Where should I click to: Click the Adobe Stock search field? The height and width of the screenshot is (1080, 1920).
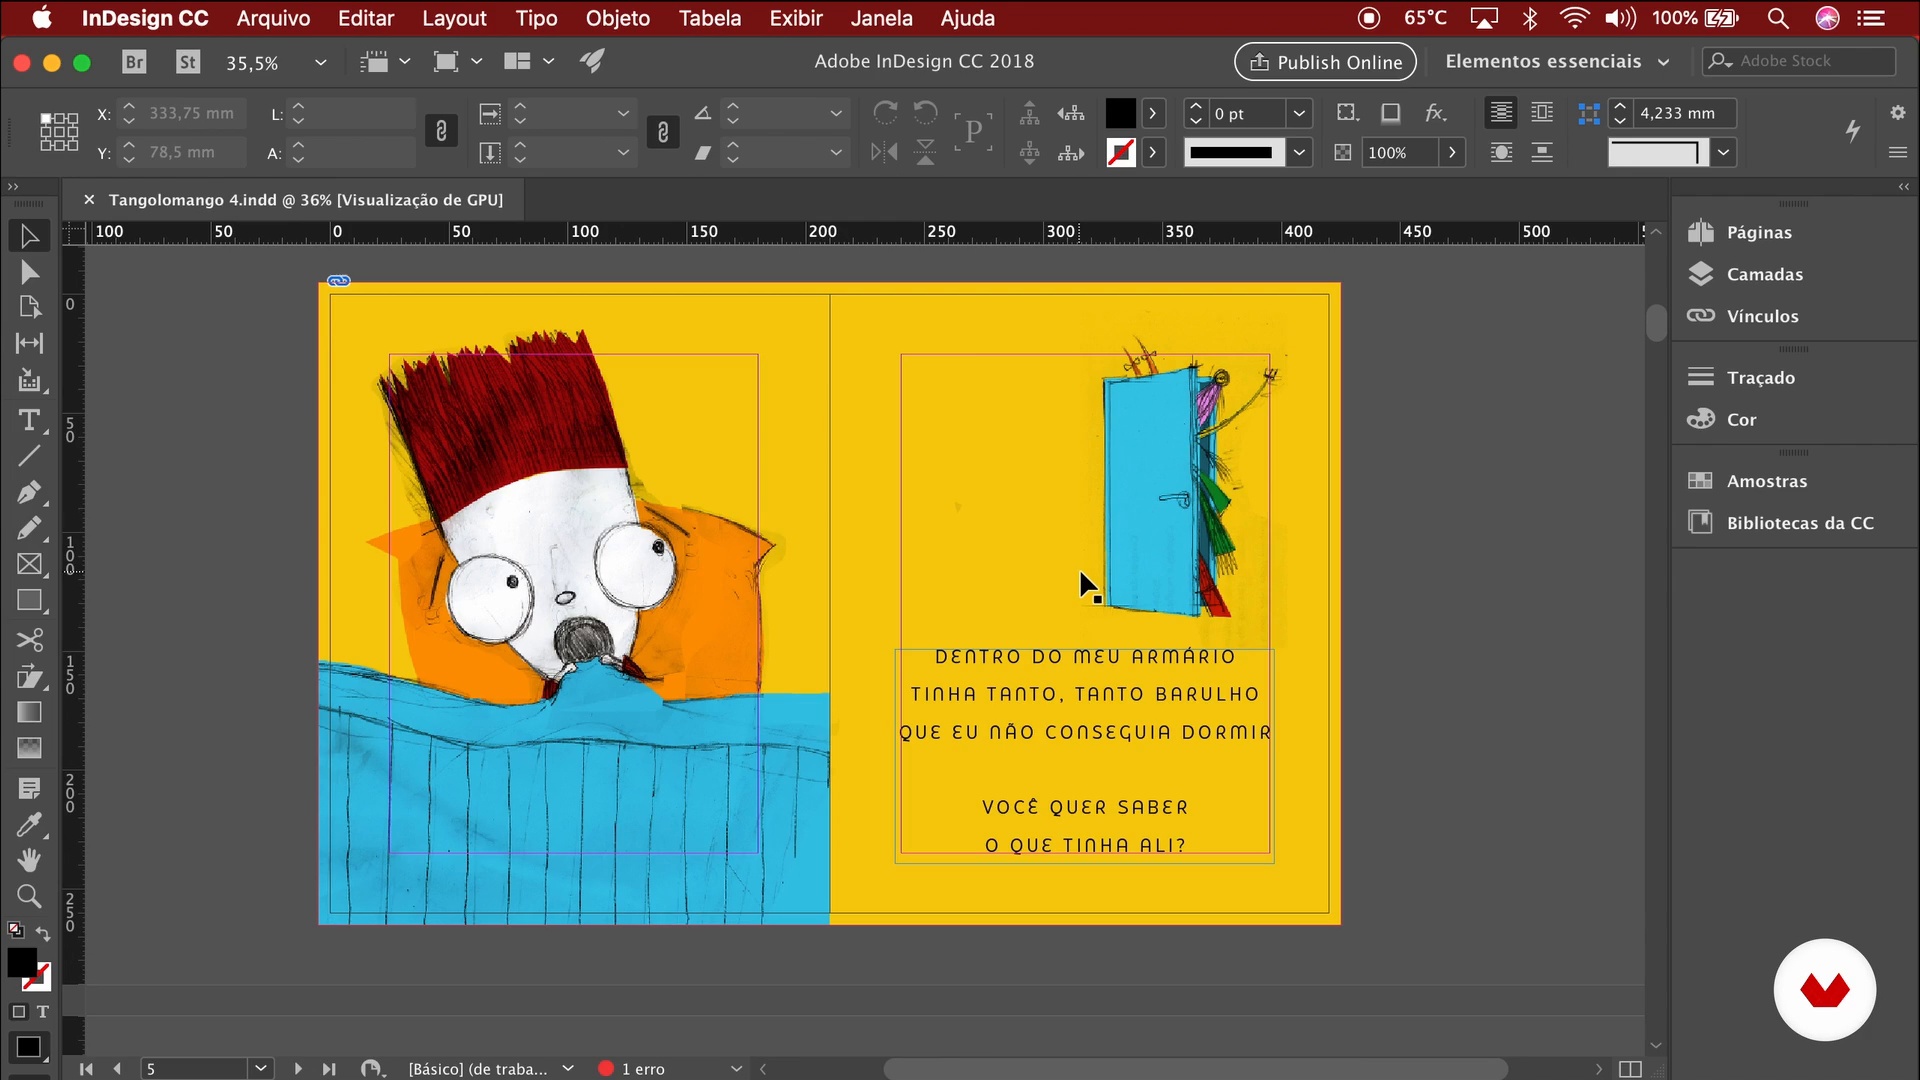click(x=1798, y=61)
